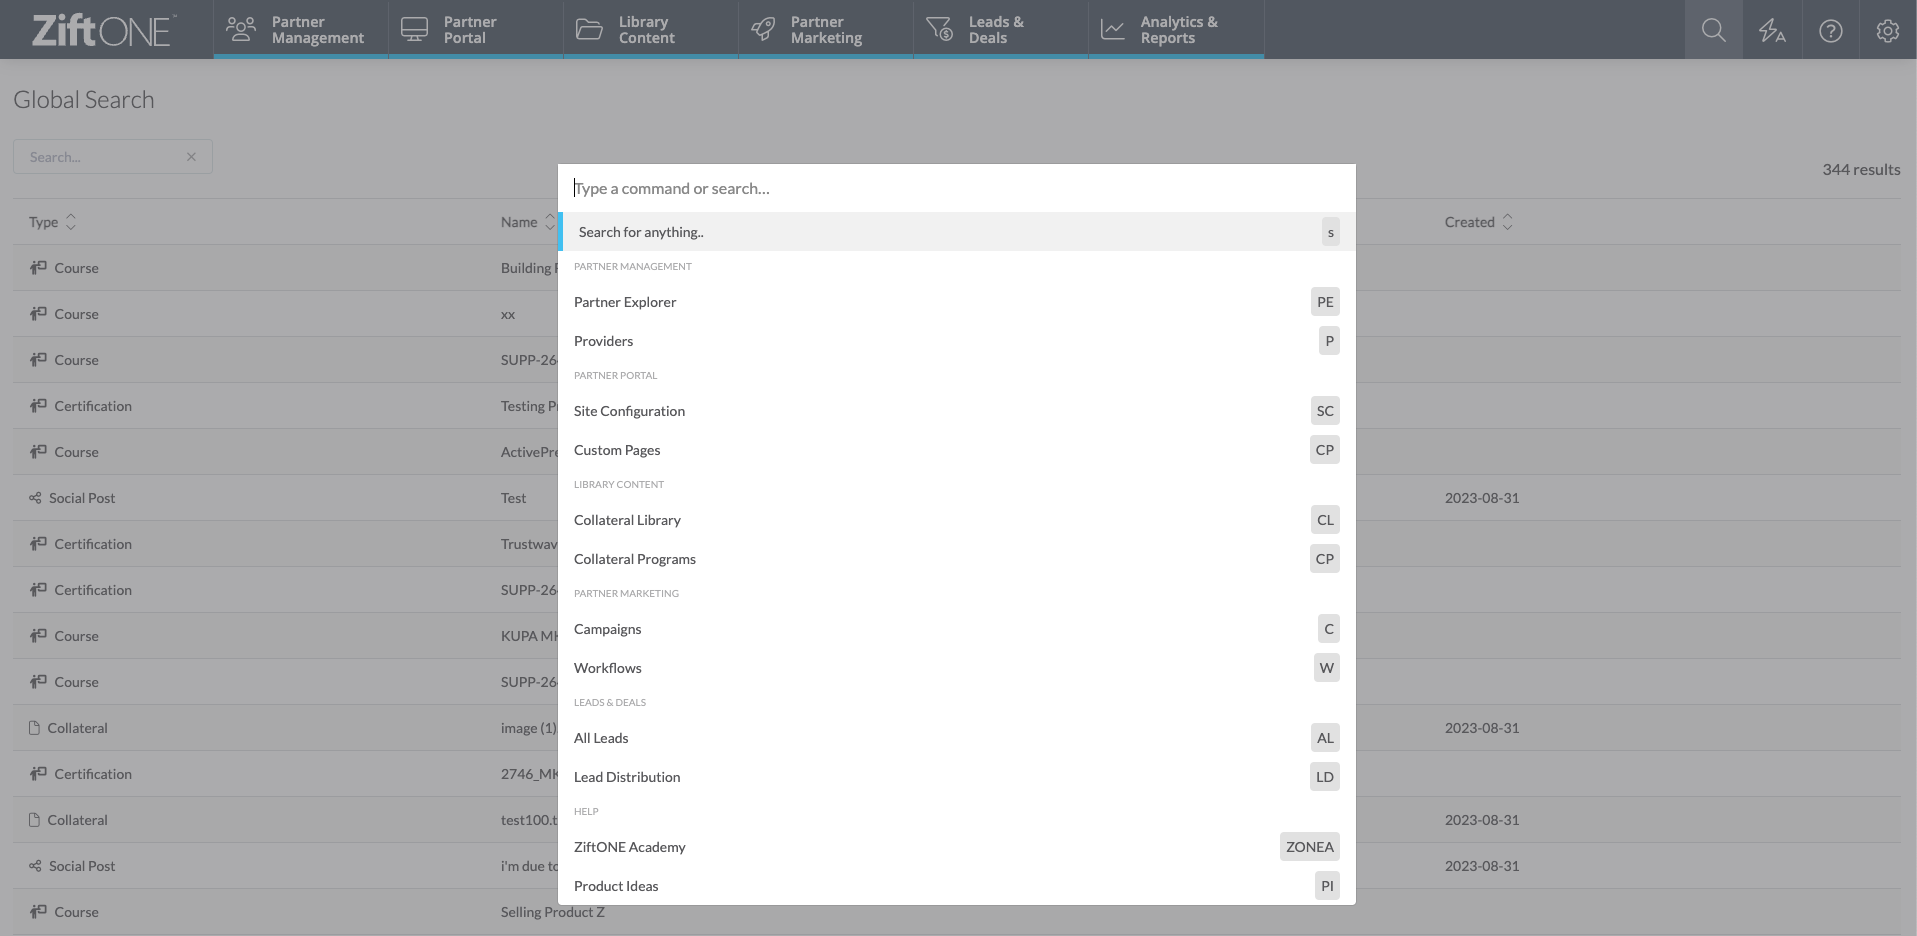The width and height of the screenshot is (1917, 936).
Task: Click the LD shortcut badge
Action: tap(1325, 777)
